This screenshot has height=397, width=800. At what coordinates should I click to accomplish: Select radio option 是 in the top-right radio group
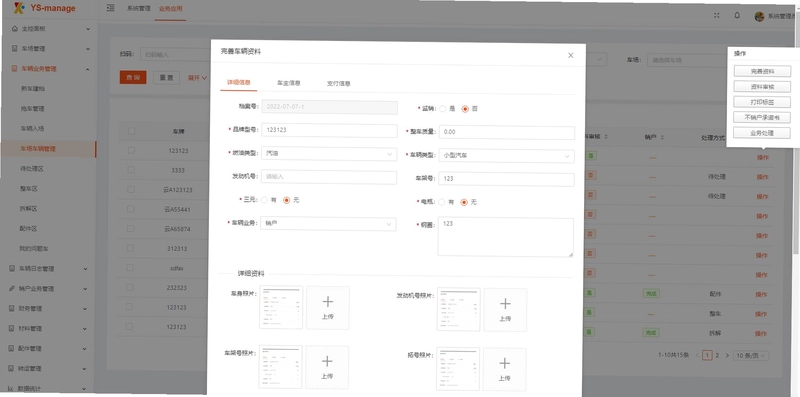442,109
